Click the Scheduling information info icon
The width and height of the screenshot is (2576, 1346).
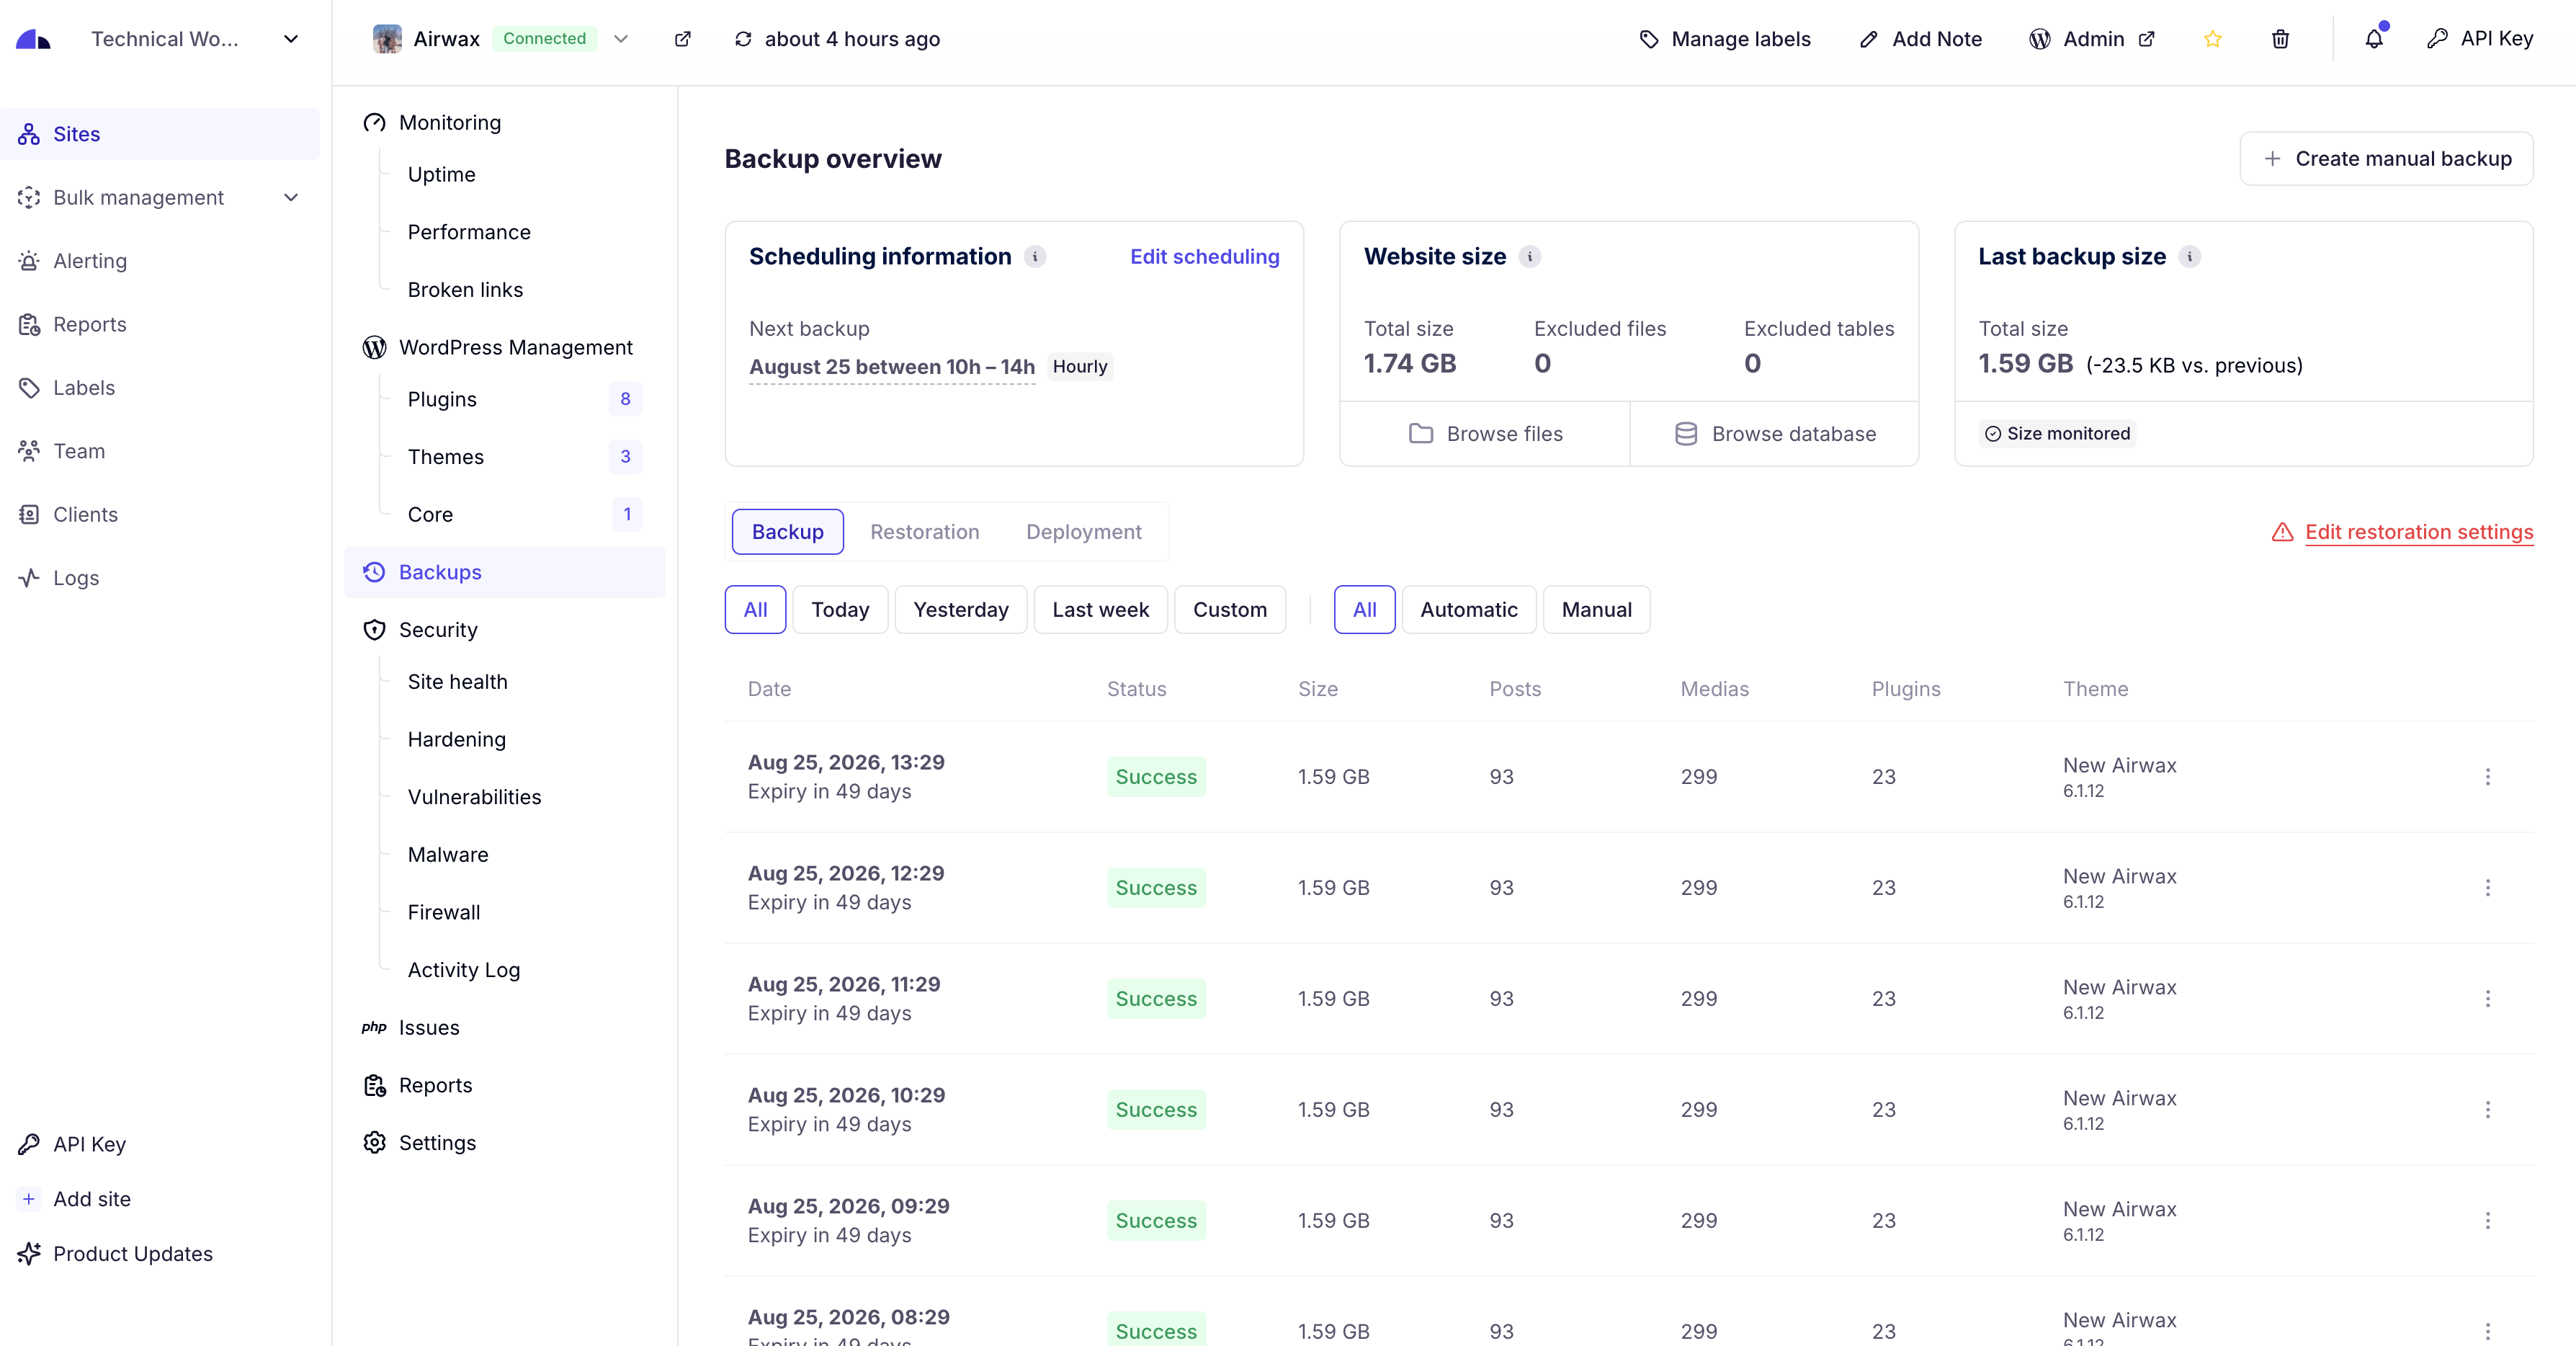coord(1035,257)
